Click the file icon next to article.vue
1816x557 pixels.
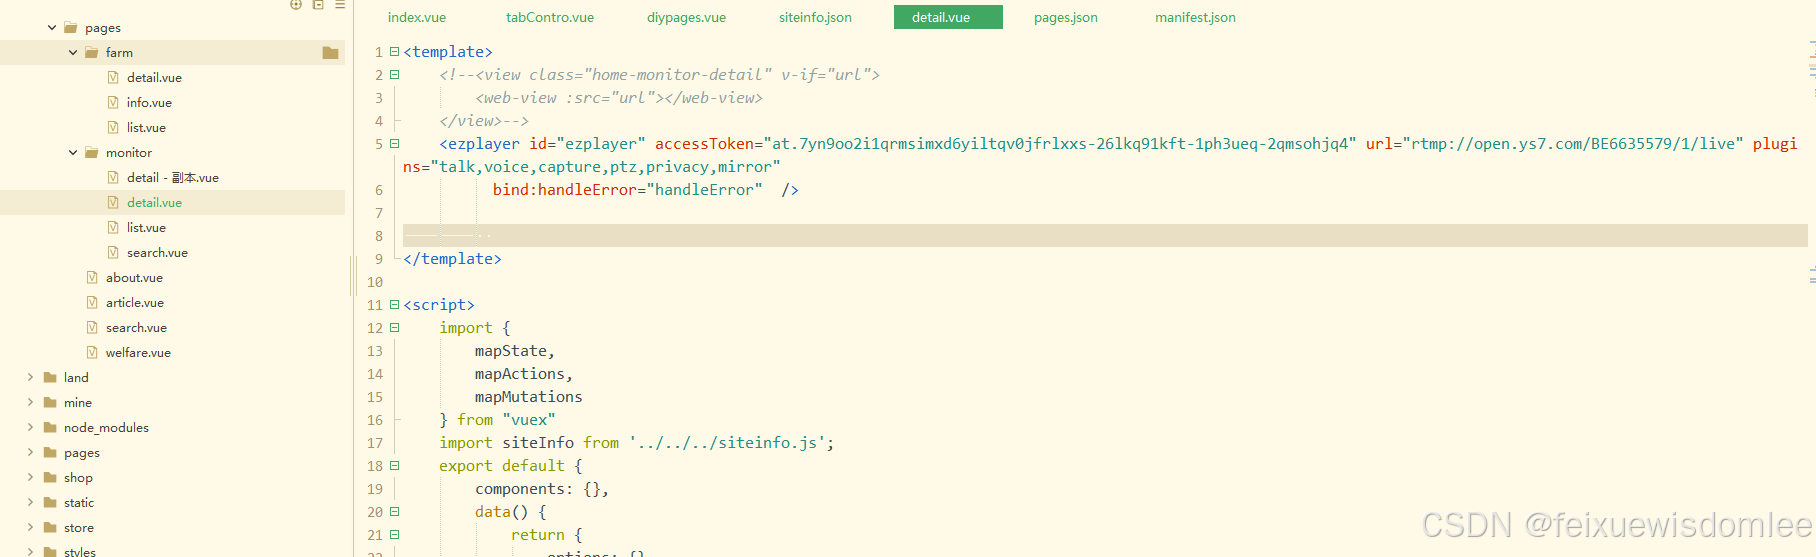coord(92,303)
